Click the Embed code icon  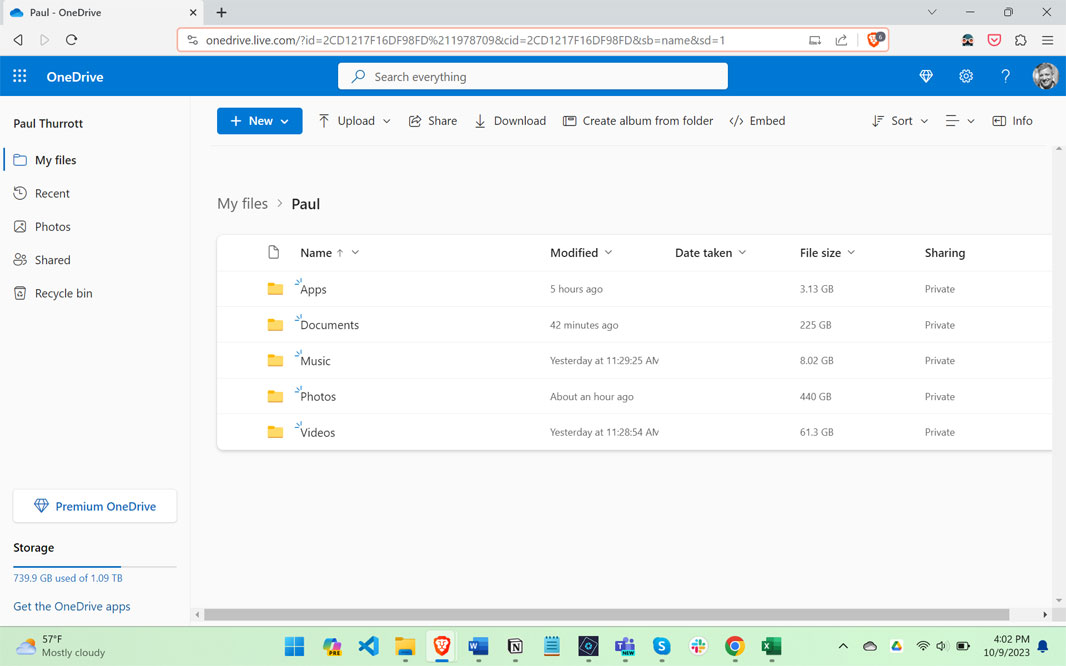736,121
